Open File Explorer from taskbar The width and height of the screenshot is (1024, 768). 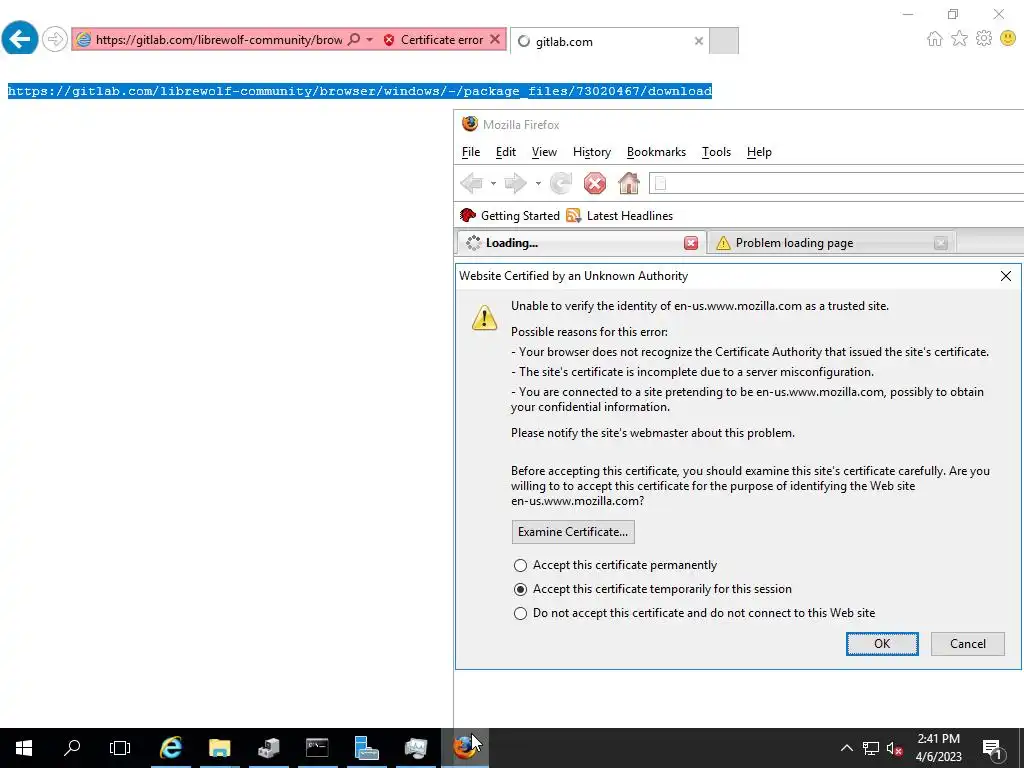[x=219, y=748]
